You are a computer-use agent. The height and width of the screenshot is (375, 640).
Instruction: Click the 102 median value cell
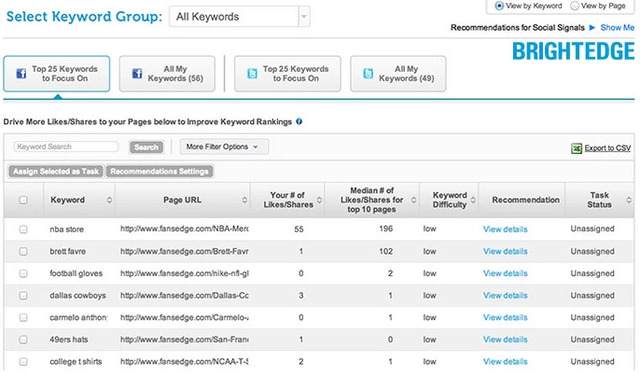pyautogui.click(x=386, y=251)
